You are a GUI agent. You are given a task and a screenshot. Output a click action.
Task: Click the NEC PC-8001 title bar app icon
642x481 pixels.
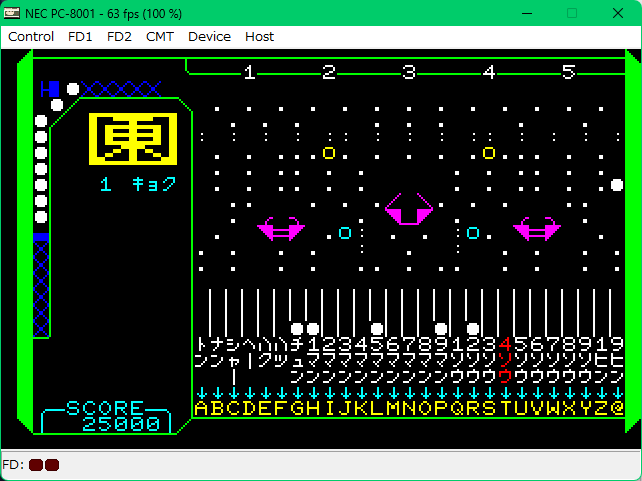coord(11,13)
